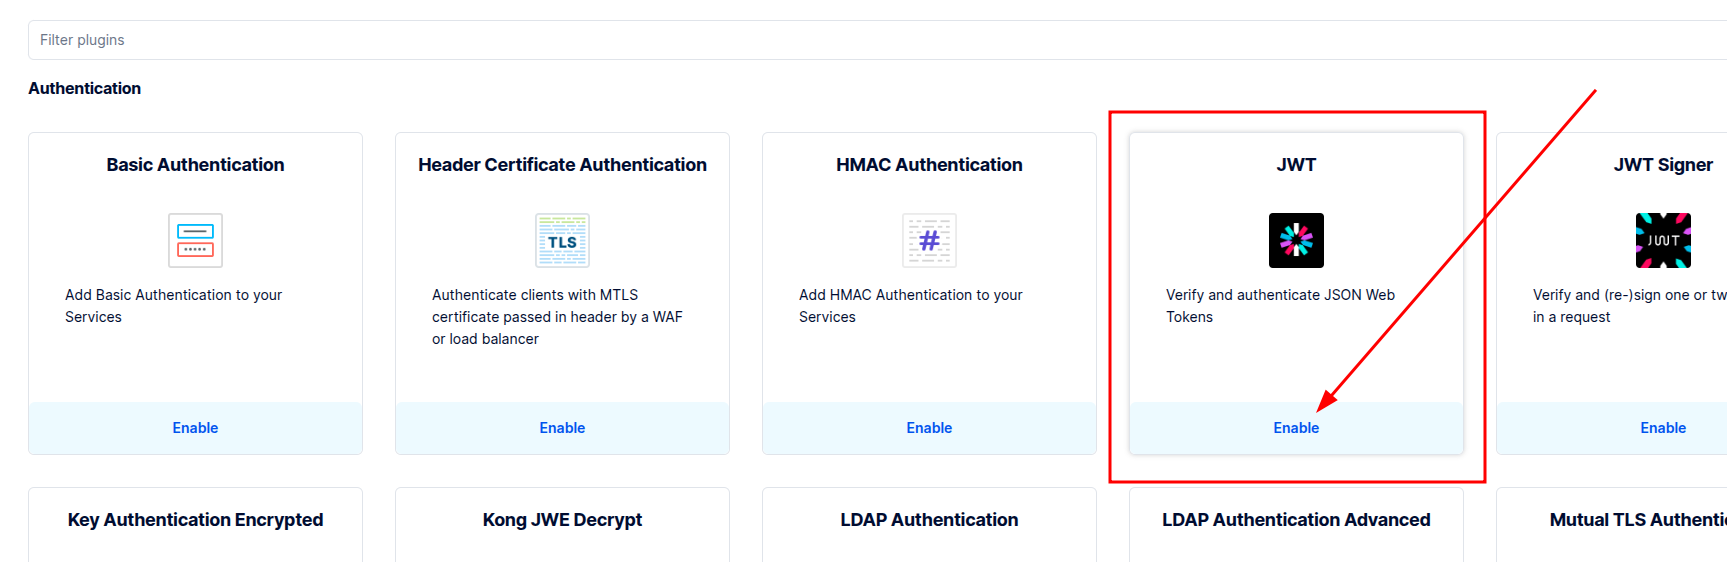
Task: Enable the HMAC Authentication plugin
Action: point(929,428)
